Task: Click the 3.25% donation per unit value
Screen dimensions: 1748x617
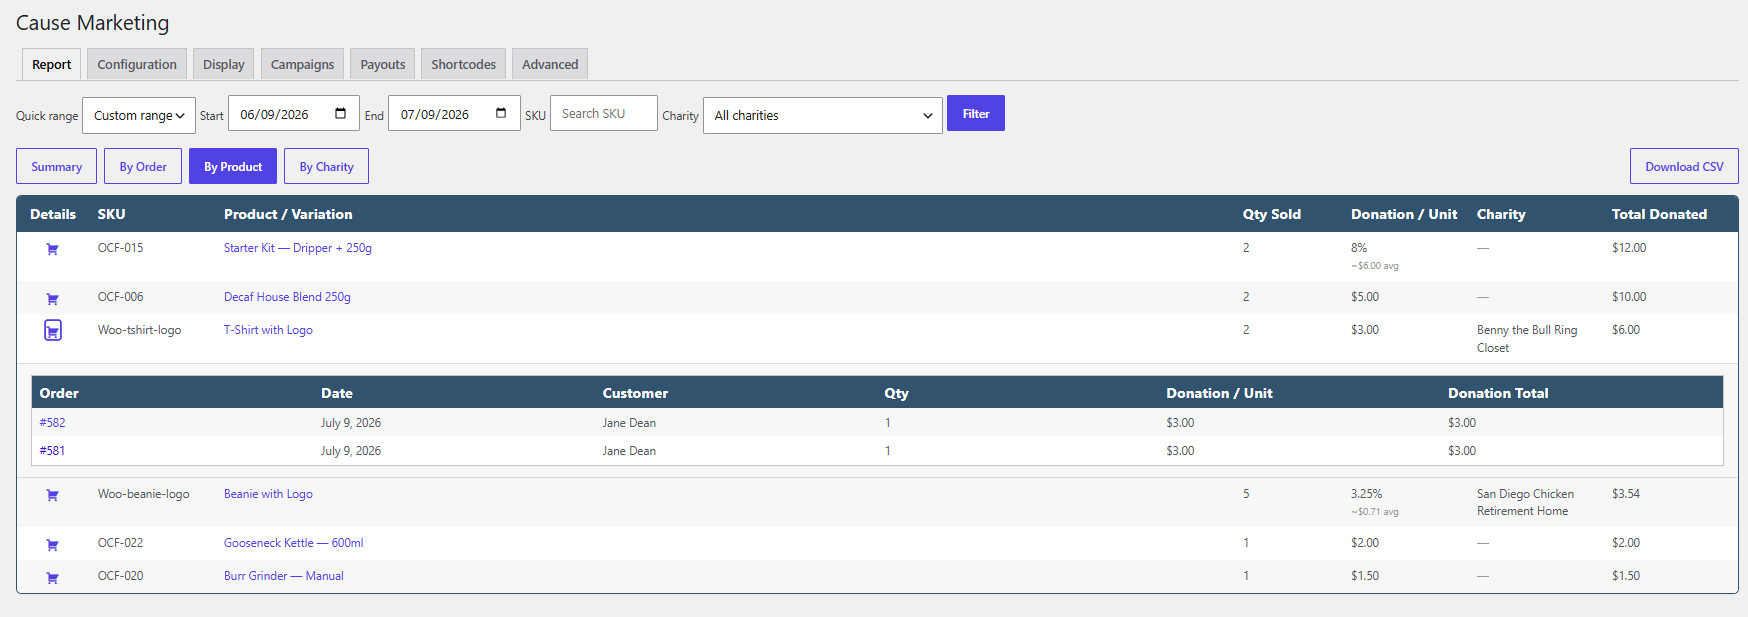Action: (x=1366, y=494)
